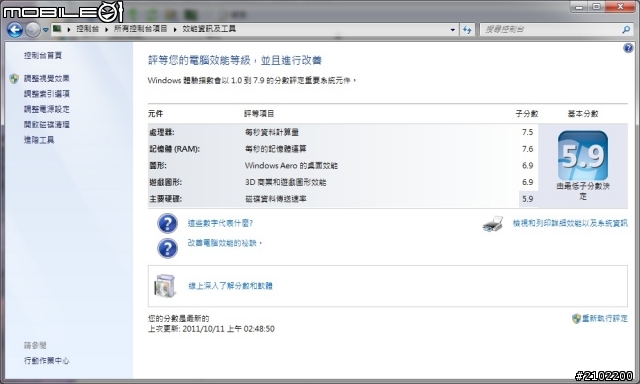Click 'Windows Aero 的桌面效能' text
Image resolution: width=640 pixels, height=384 pixels.
click(291, 166)
